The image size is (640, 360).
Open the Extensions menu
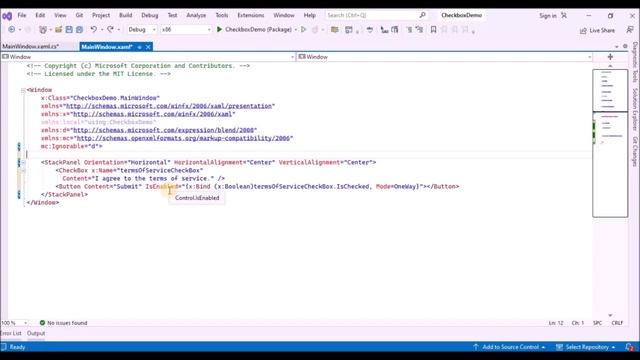(x=251, y=15)
